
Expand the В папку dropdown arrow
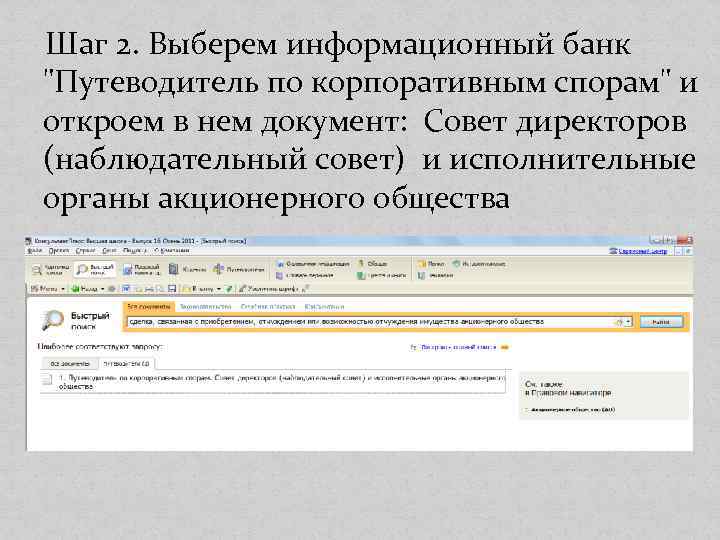point(219,289)
